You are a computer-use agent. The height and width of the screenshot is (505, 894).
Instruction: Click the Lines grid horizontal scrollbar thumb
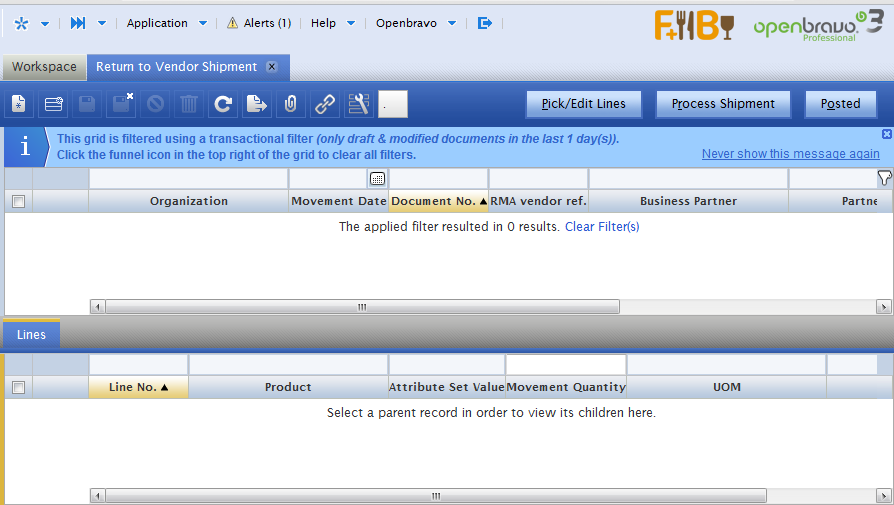(436, 496)
